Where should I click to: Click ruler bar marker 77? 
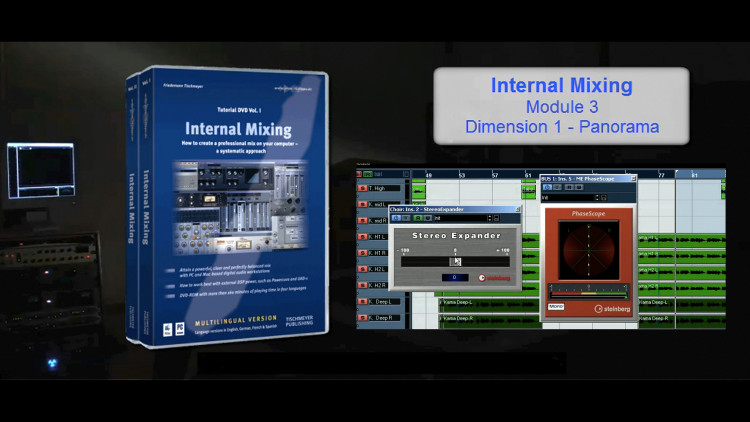662,176
